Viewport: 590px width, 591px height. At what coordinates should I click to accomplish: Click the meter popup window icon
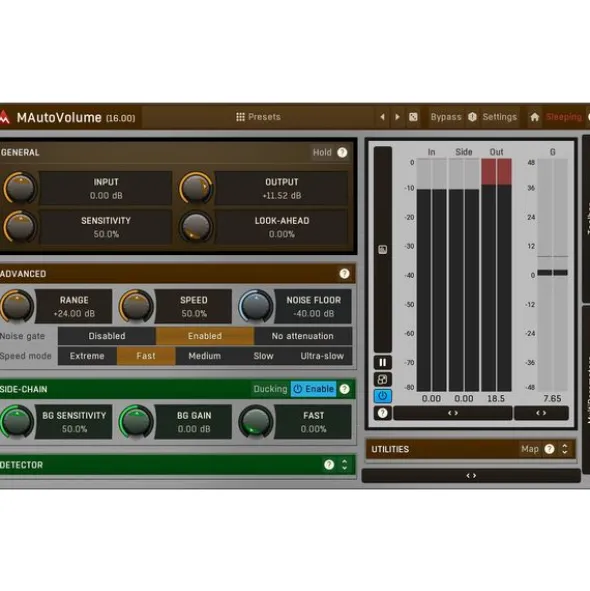(x=382, y=380)
